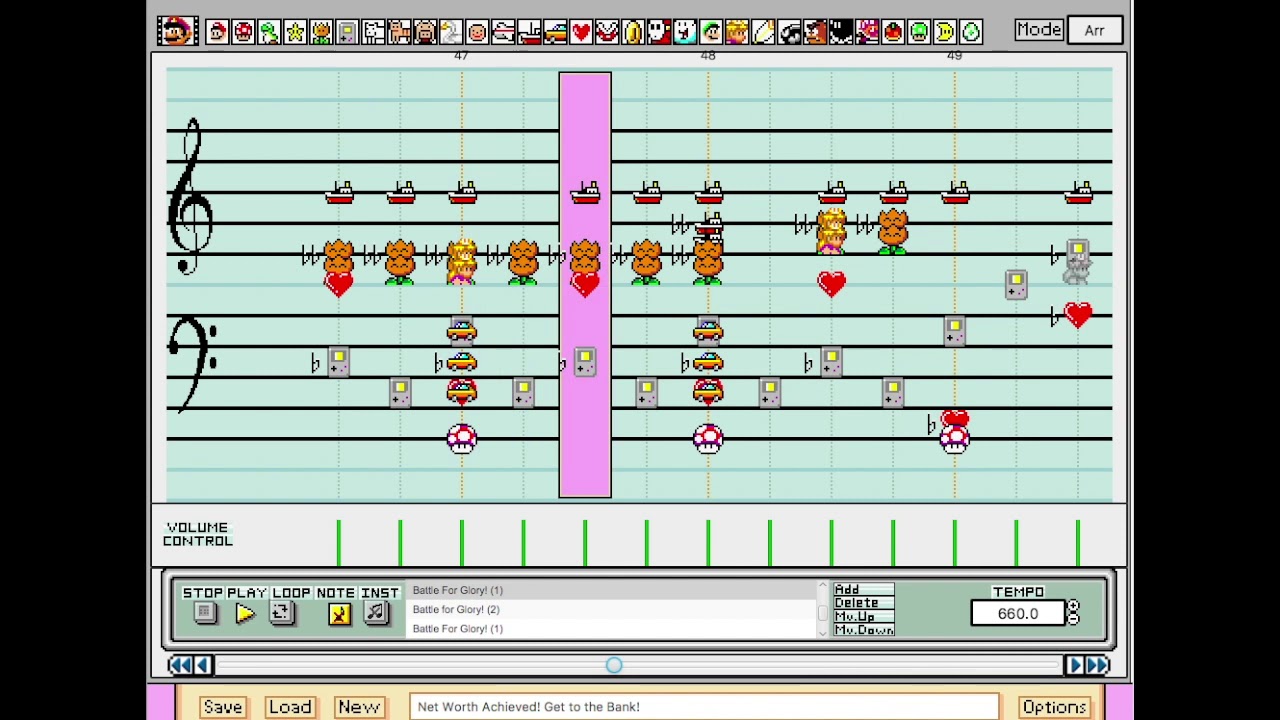
Task: Click the Mode label button
Action: [1038, 31]
